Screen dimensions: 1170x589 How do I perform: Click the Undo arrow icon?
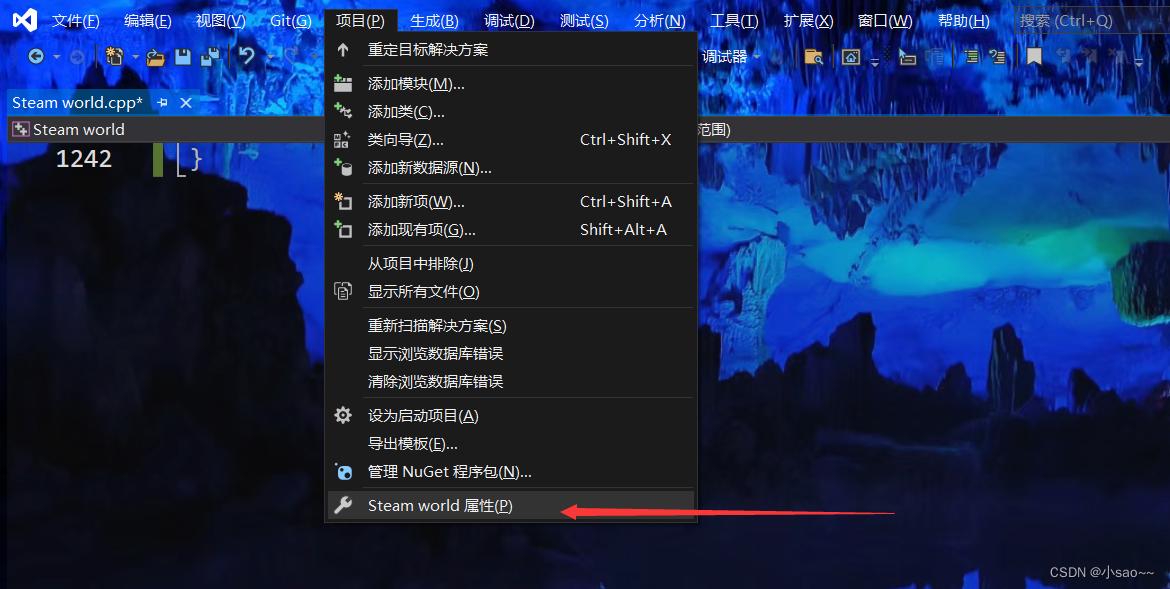click(x=246, y=57)
